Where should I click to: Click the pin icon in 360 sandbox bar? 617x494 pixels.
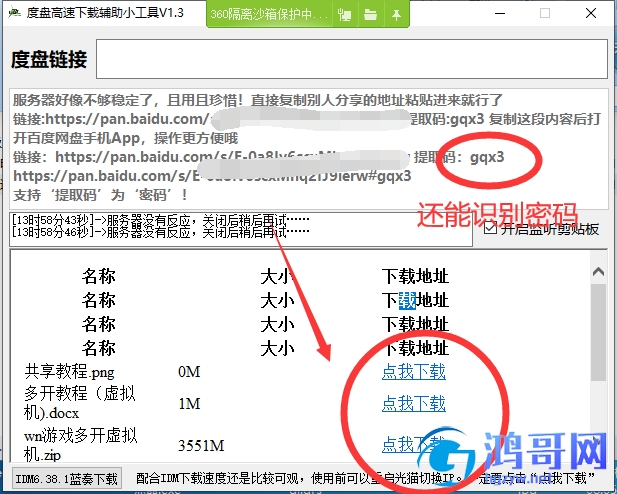click(396, 15)
